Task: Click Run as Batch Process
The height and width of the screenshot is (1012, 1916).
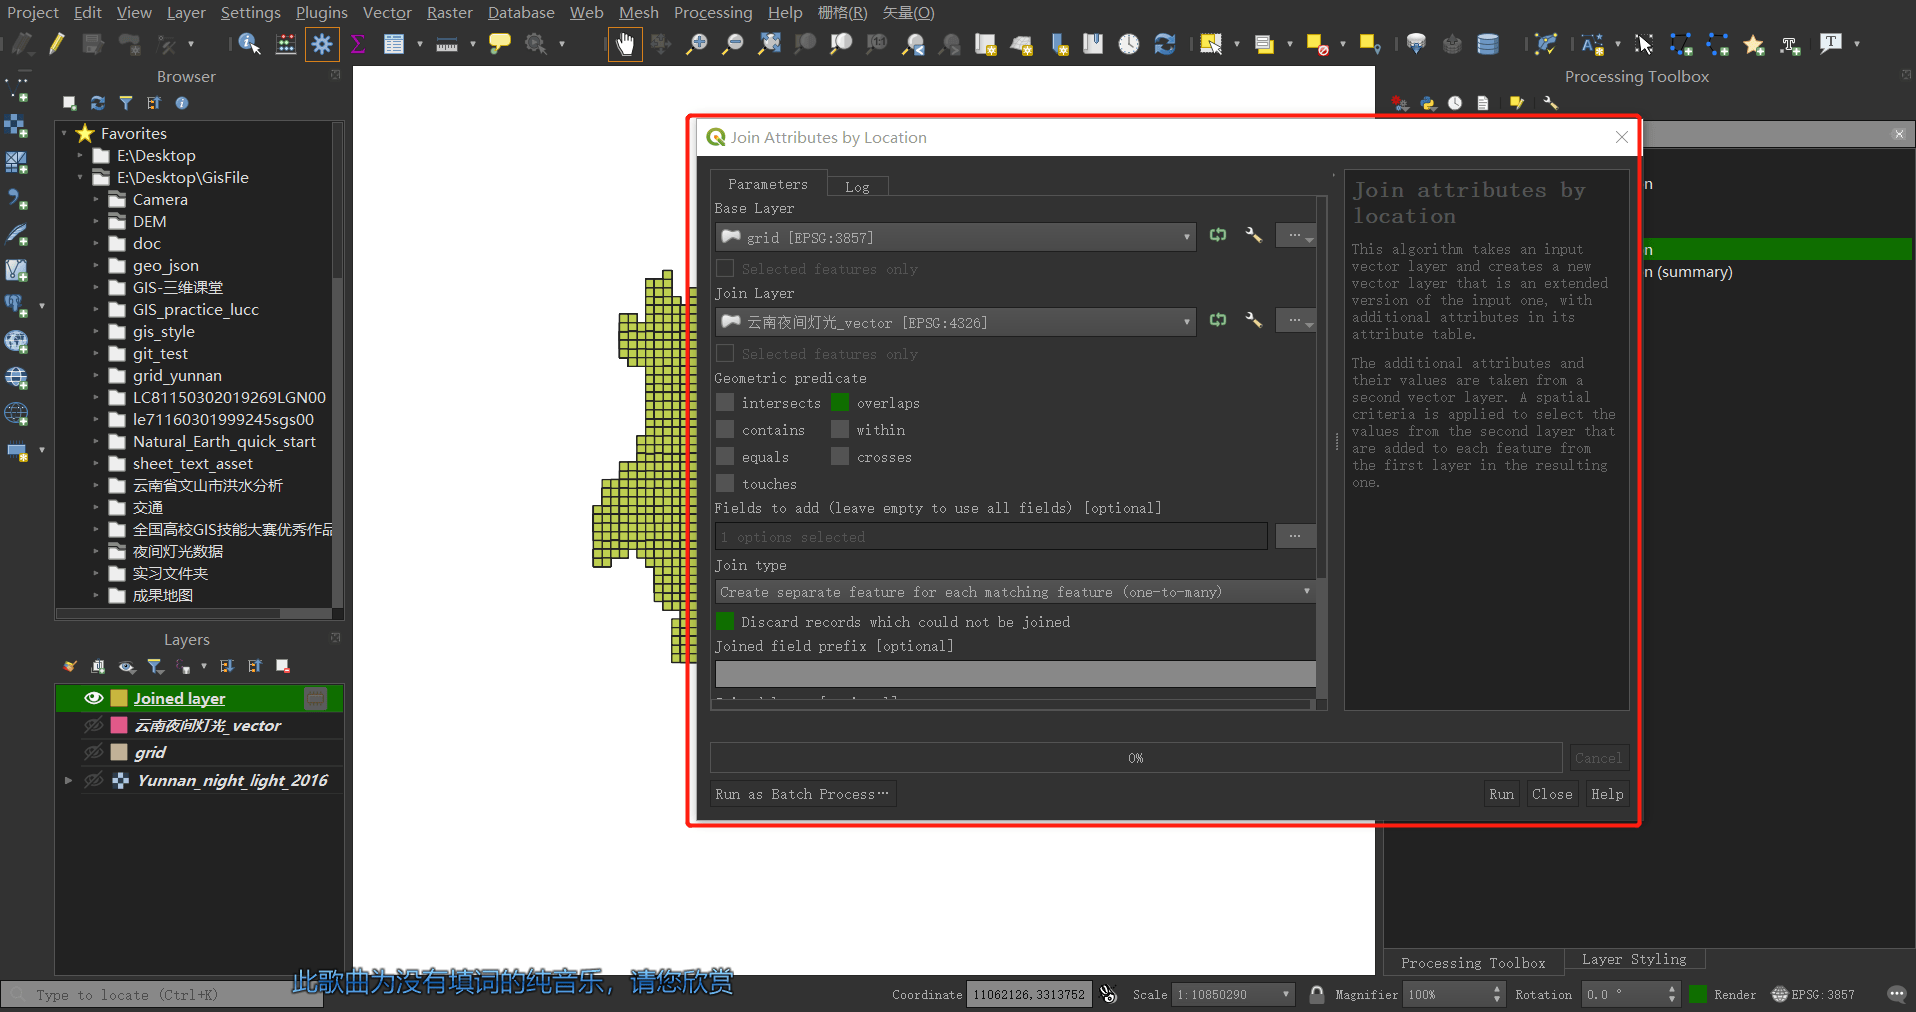Action: pos(803,794)
